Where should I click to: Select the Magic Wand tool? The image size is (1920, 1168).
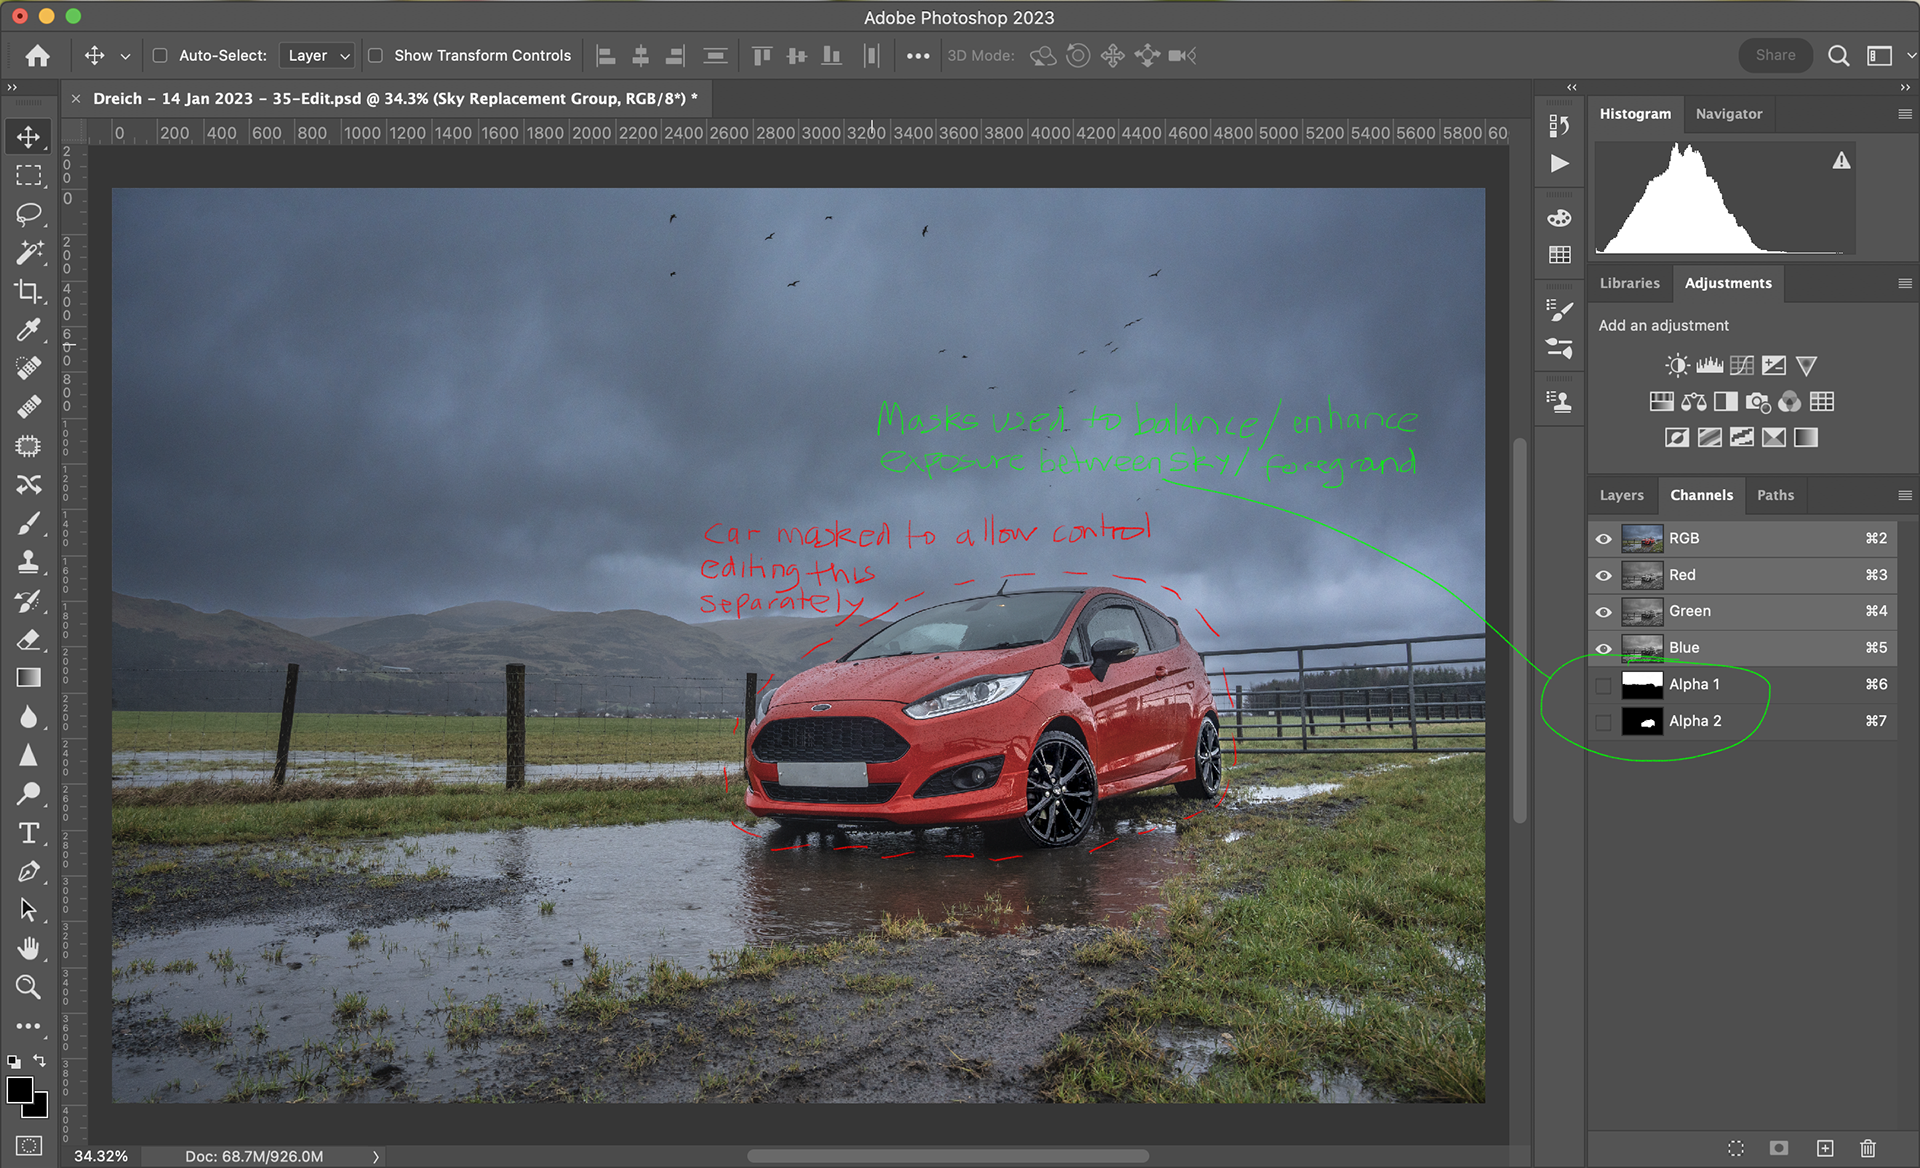[x=29, y=252]
